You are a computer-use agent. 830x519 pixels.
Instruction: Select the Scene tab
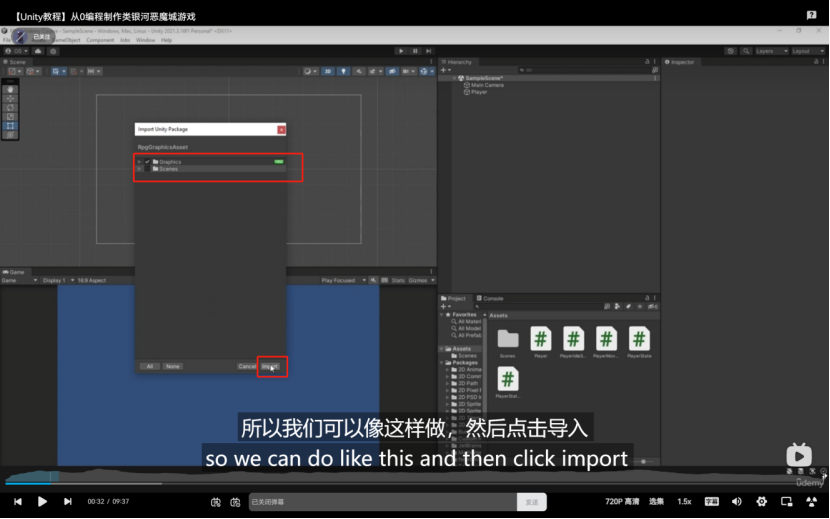14,62
